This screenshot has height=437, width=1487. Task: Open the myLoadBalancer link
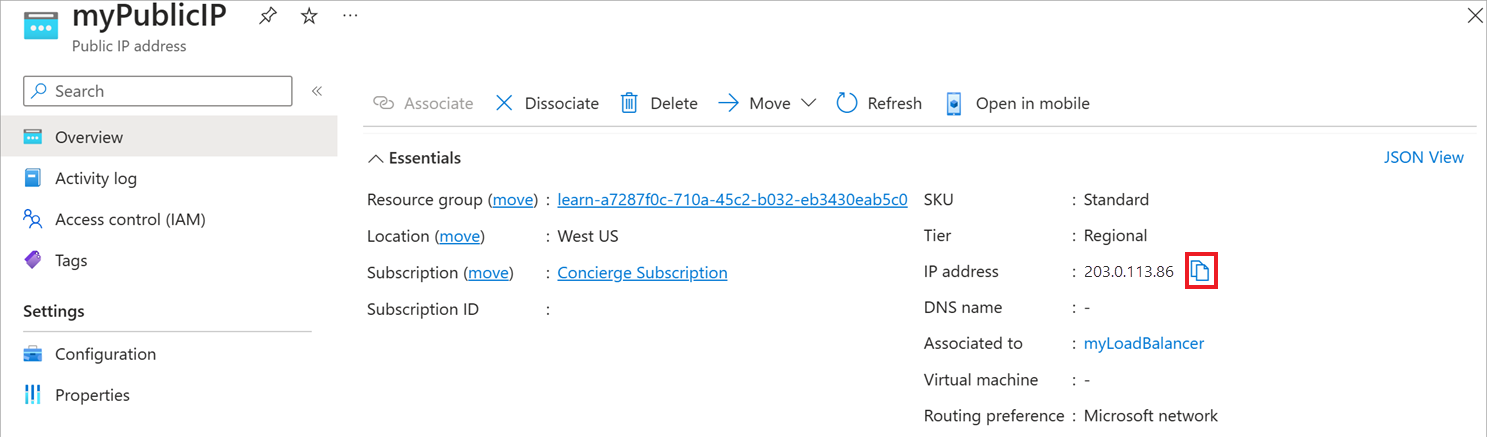(x=1144, y=343)
